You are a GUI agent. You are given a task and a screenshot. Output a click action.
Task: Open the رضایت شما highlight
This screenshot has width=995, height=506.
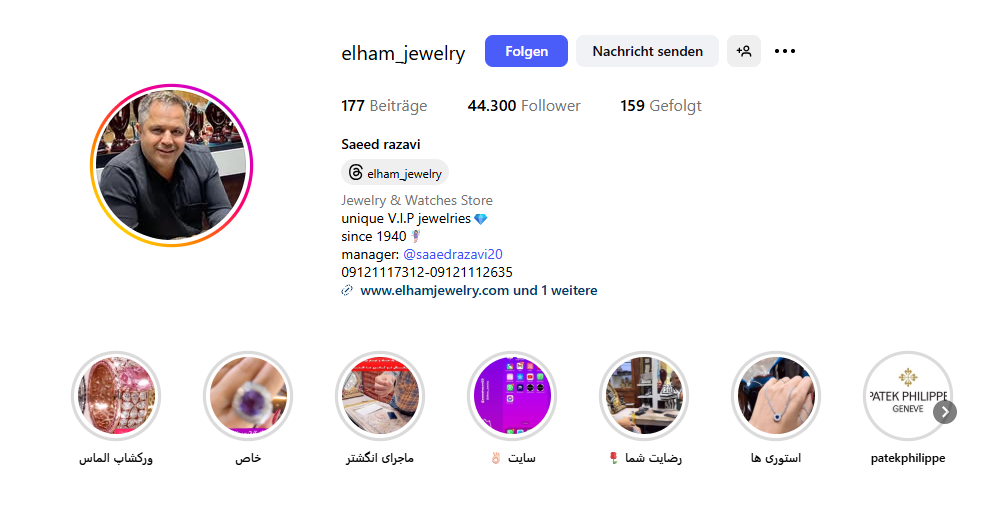(x=643, y=396)
